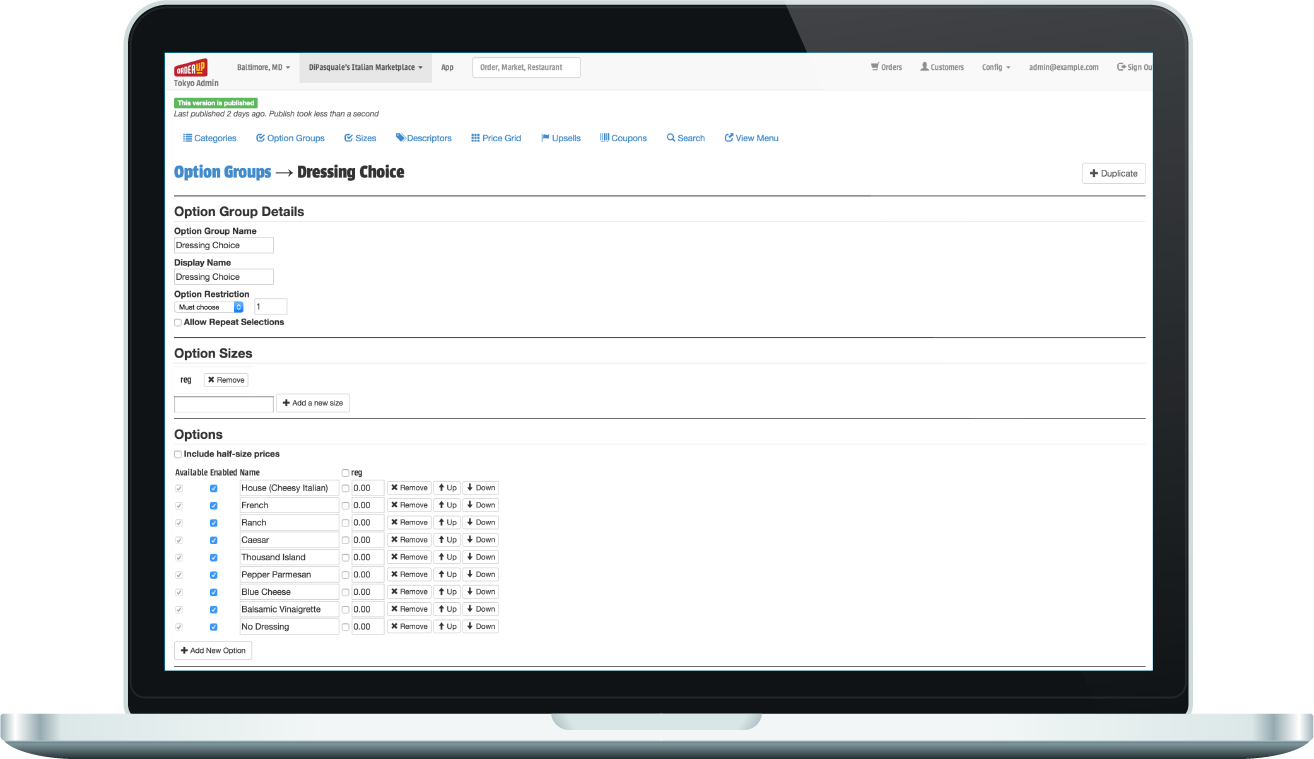The image size is (1314, 759).
Task: Open the App menu item
Action: click(447, 68)
